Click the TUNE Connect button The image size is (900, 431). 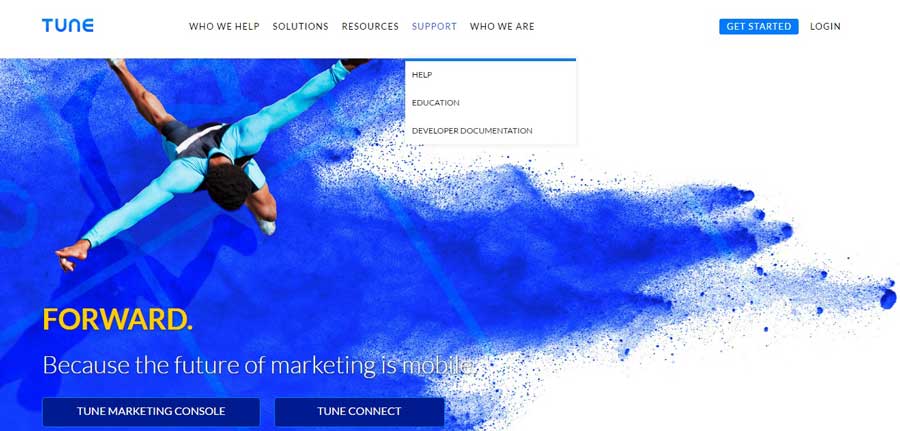click(x=359, y=411)
